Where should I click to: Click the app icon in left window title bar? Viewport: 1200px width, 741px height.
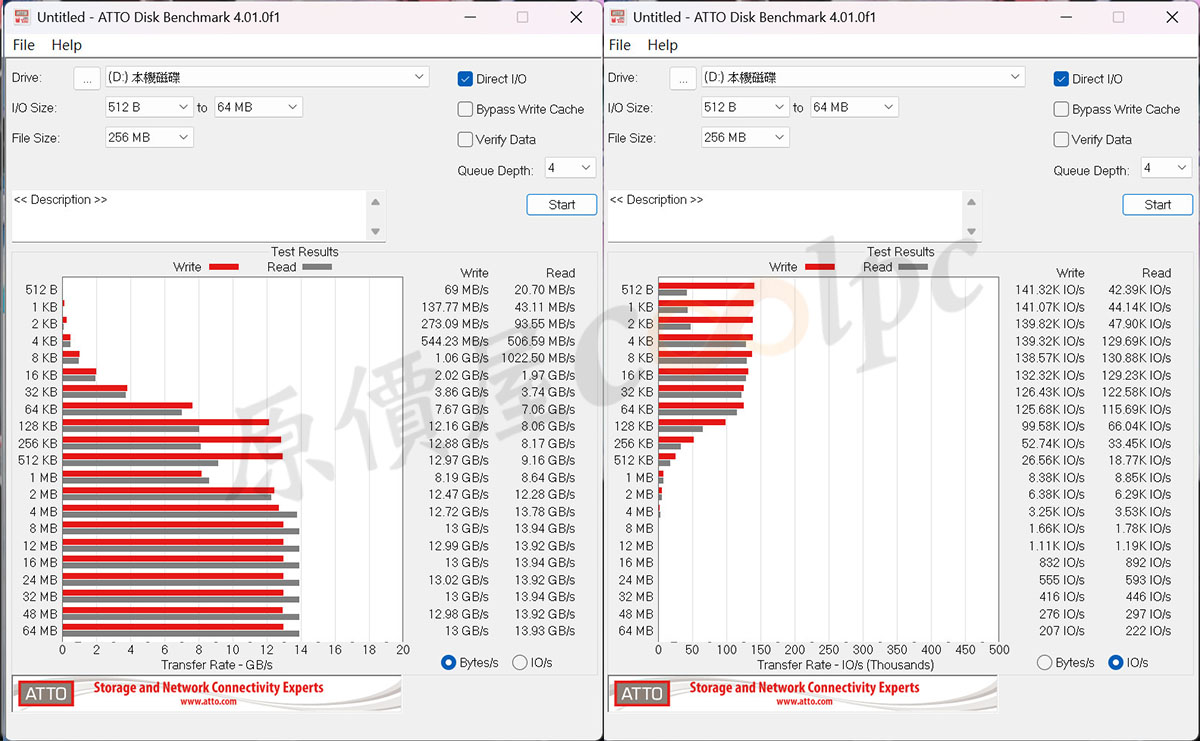(x=21, y=17)
